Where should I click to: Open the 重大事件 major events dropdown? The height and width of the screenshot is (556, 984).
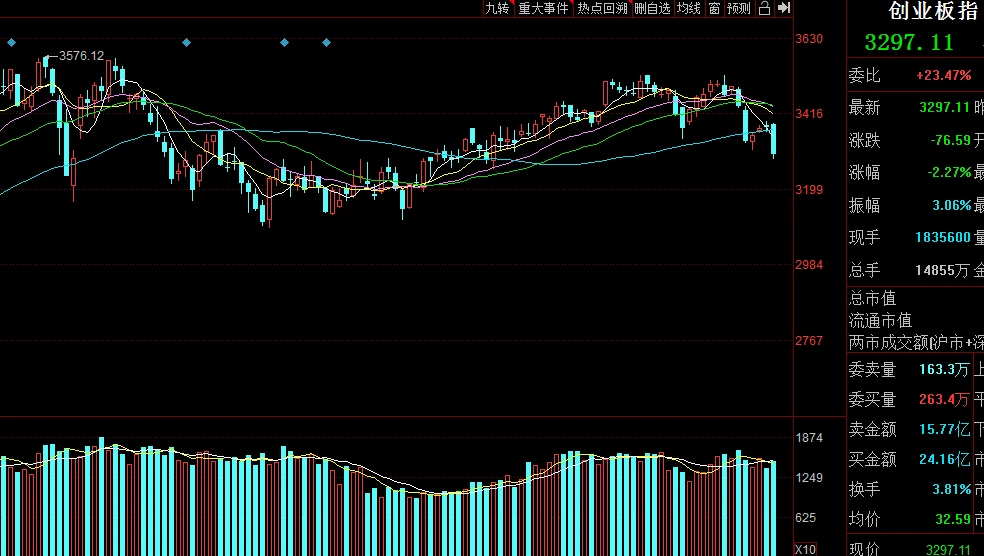[x=543, y=8]
